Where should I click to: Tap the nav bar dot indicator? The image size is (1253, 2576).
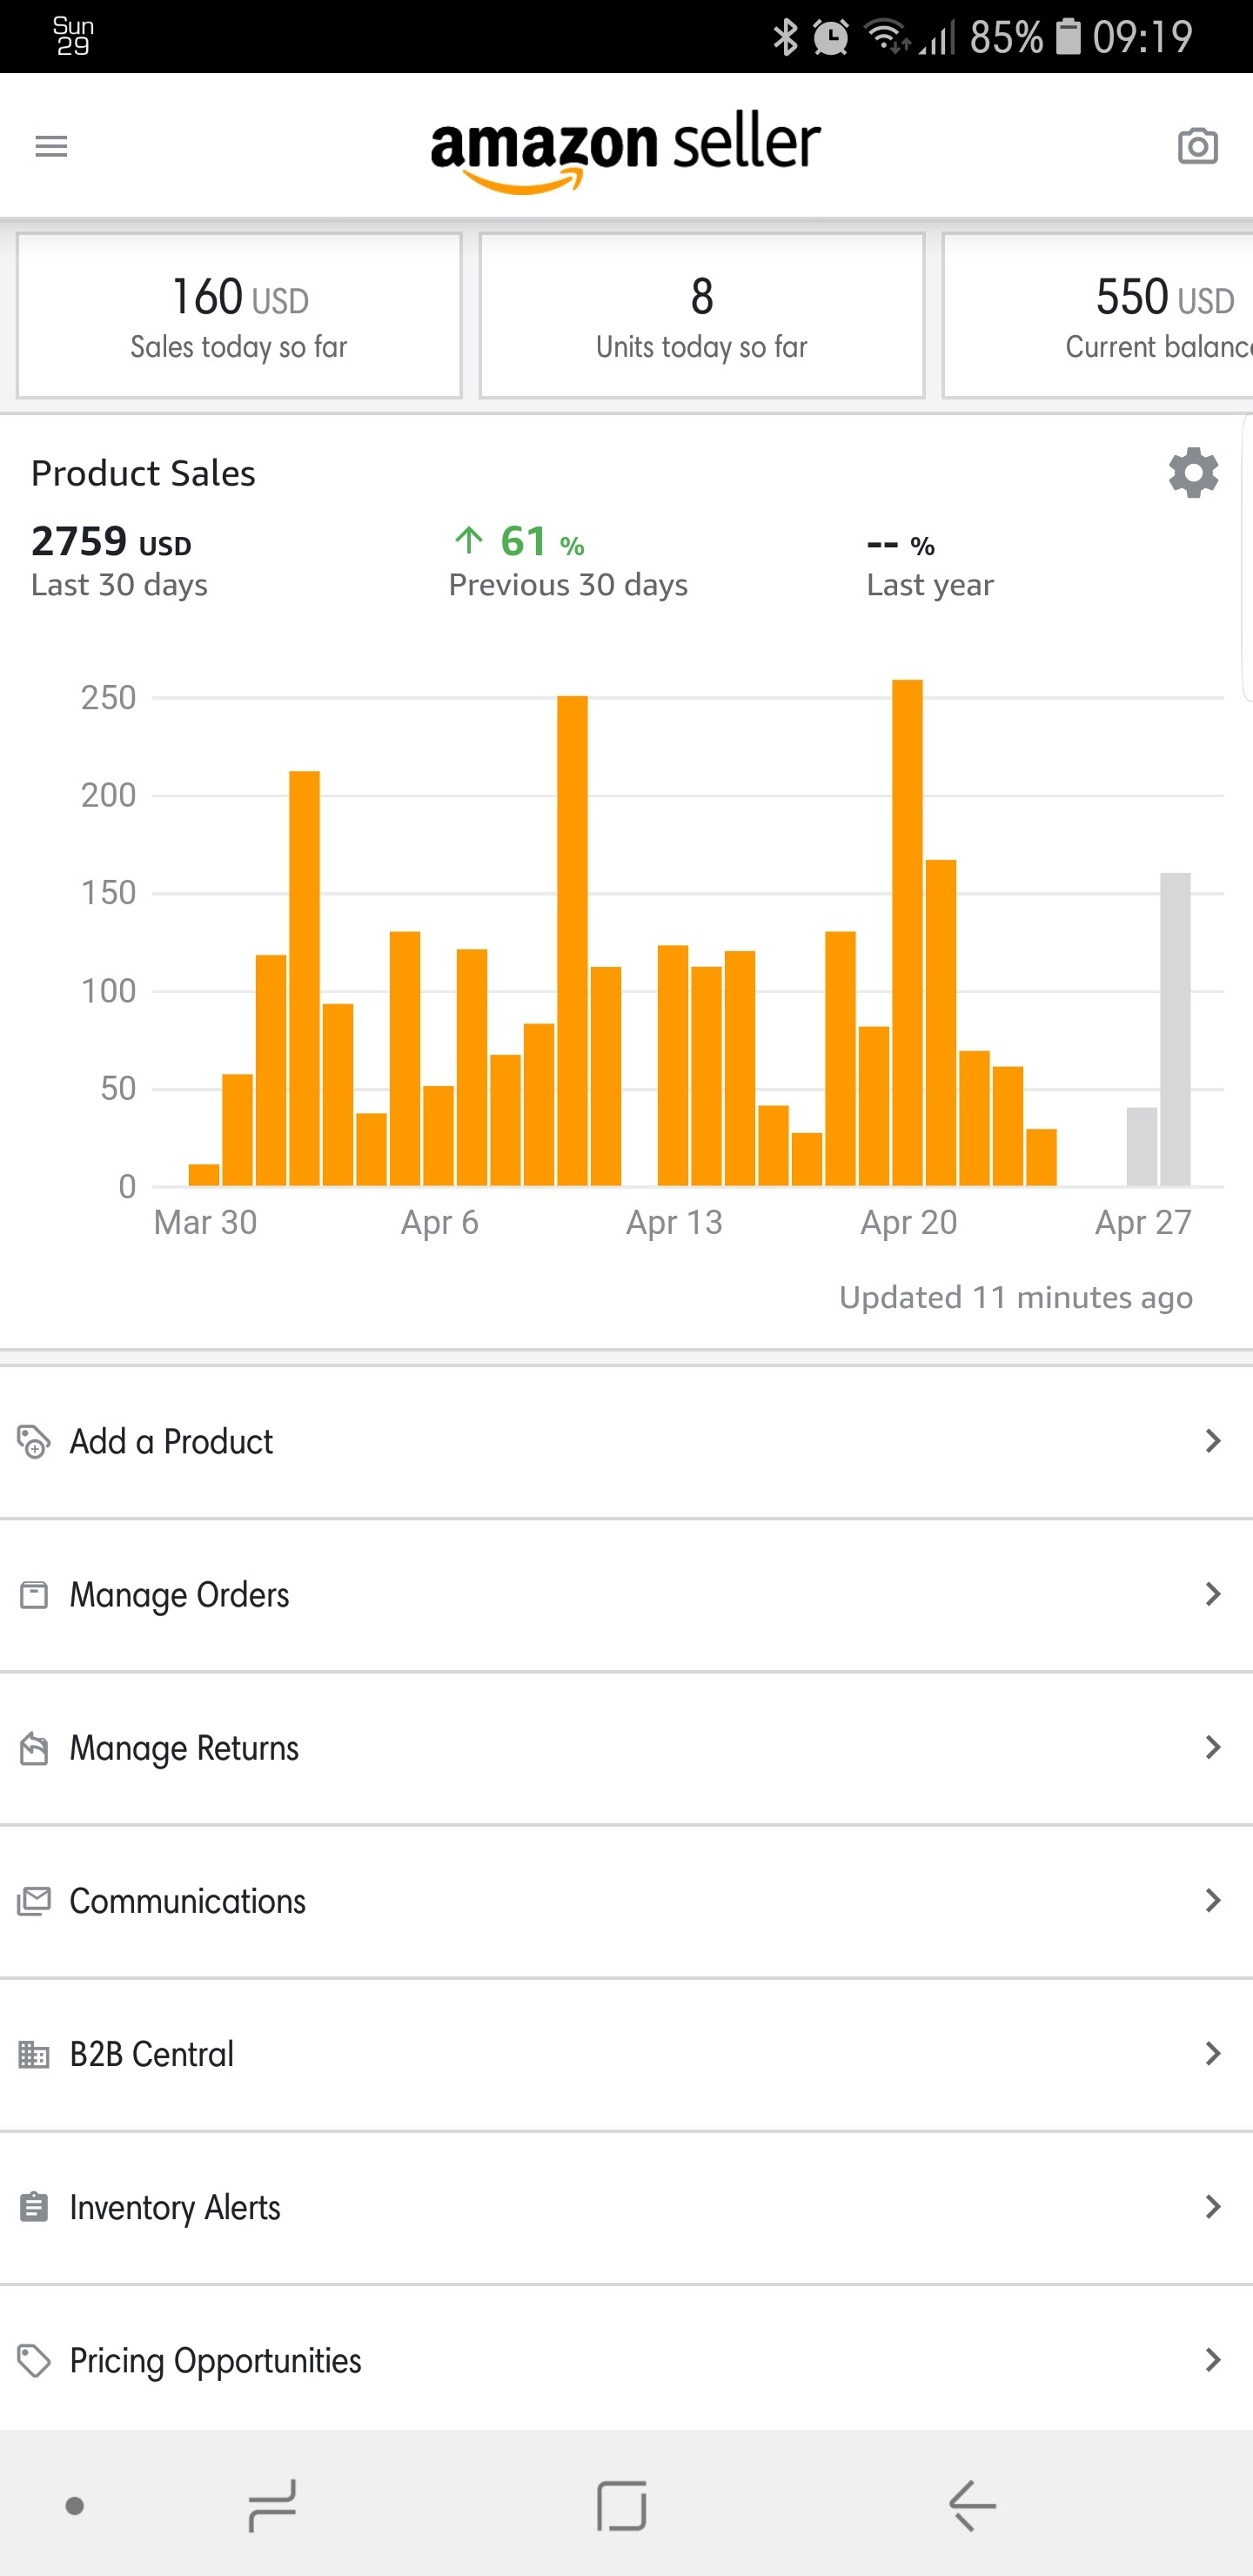click(x=75, y=2505)
